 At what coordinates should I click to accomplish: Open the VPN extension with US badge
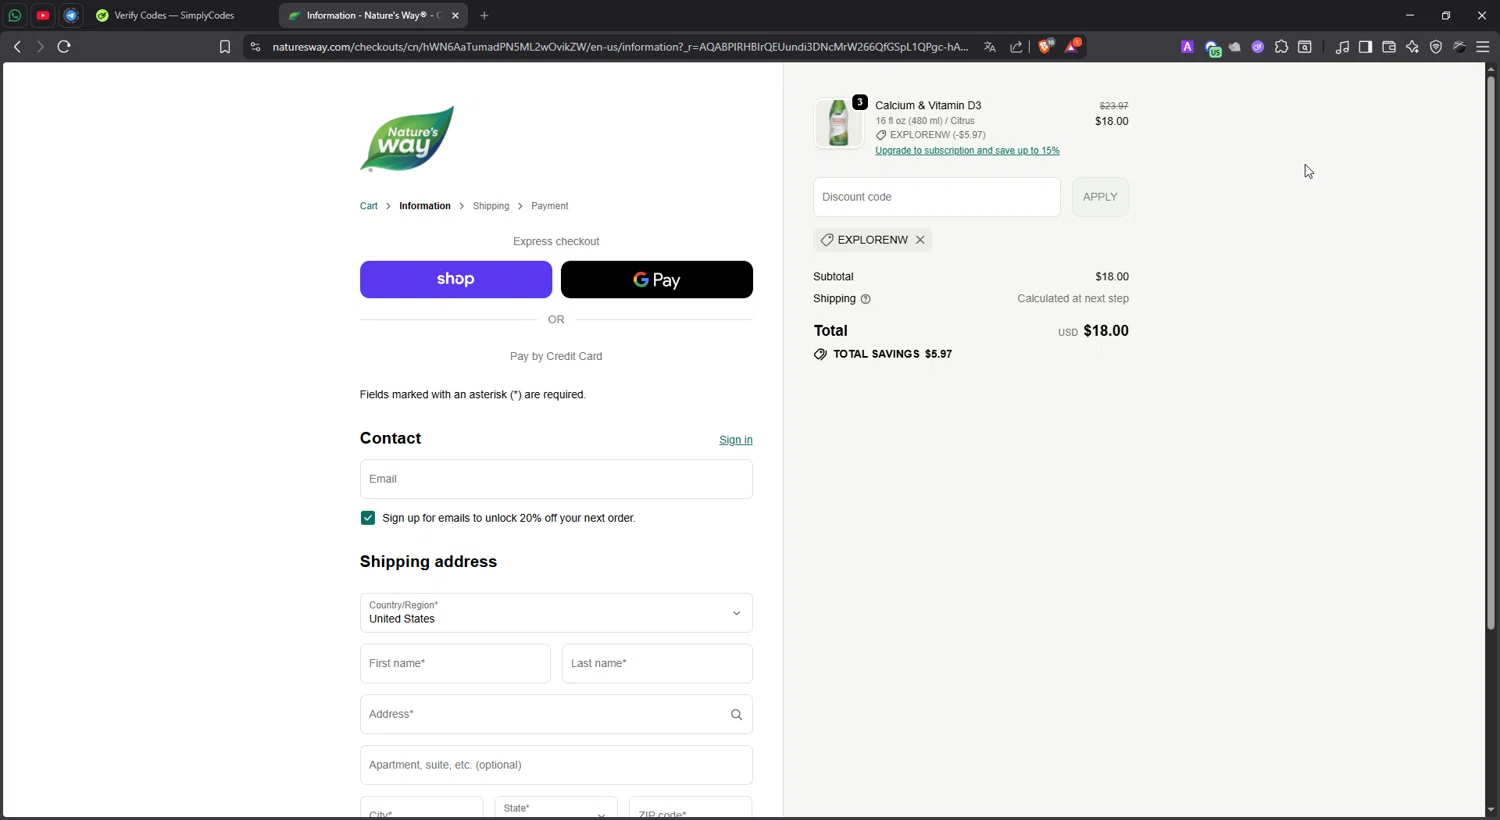coord(1212,48)
